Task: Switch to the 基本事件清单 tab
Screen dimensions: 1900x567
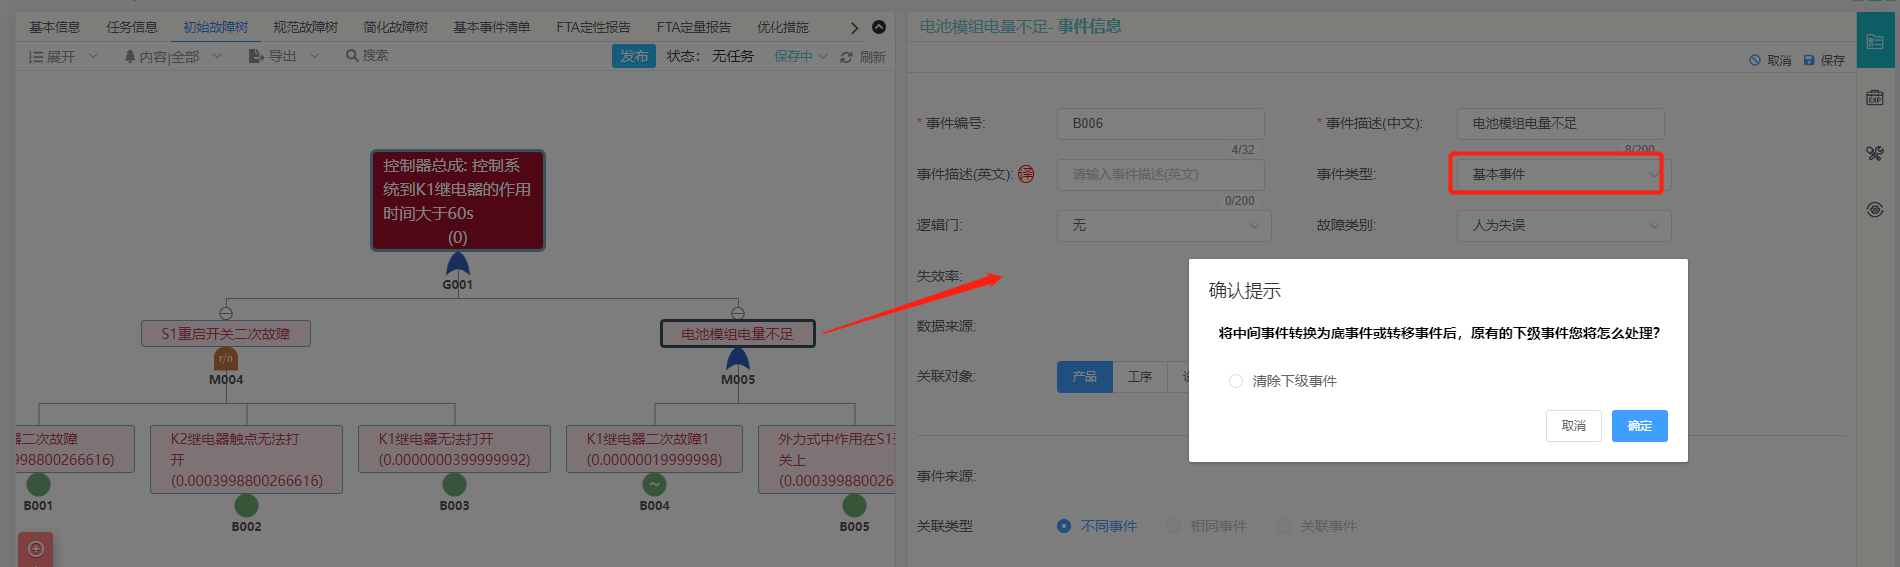Action: click(492, 27)
